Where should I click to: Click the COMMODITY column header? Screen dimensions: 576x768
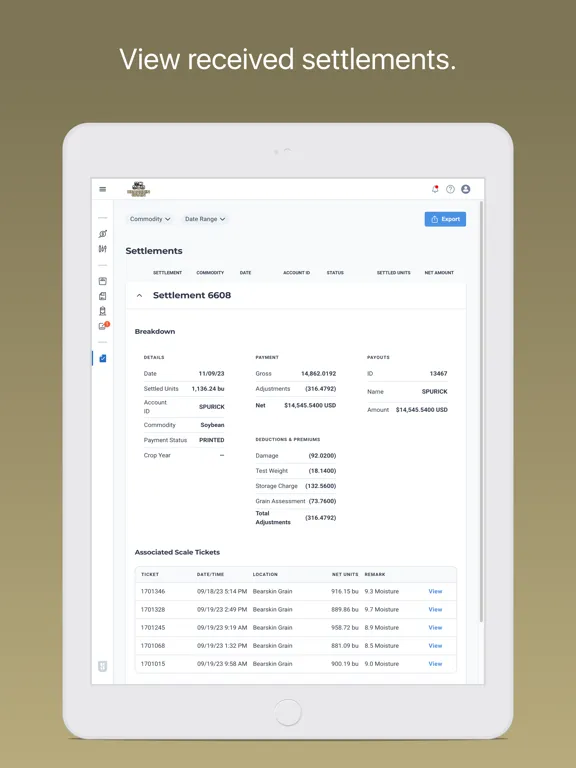click(210, 272)
